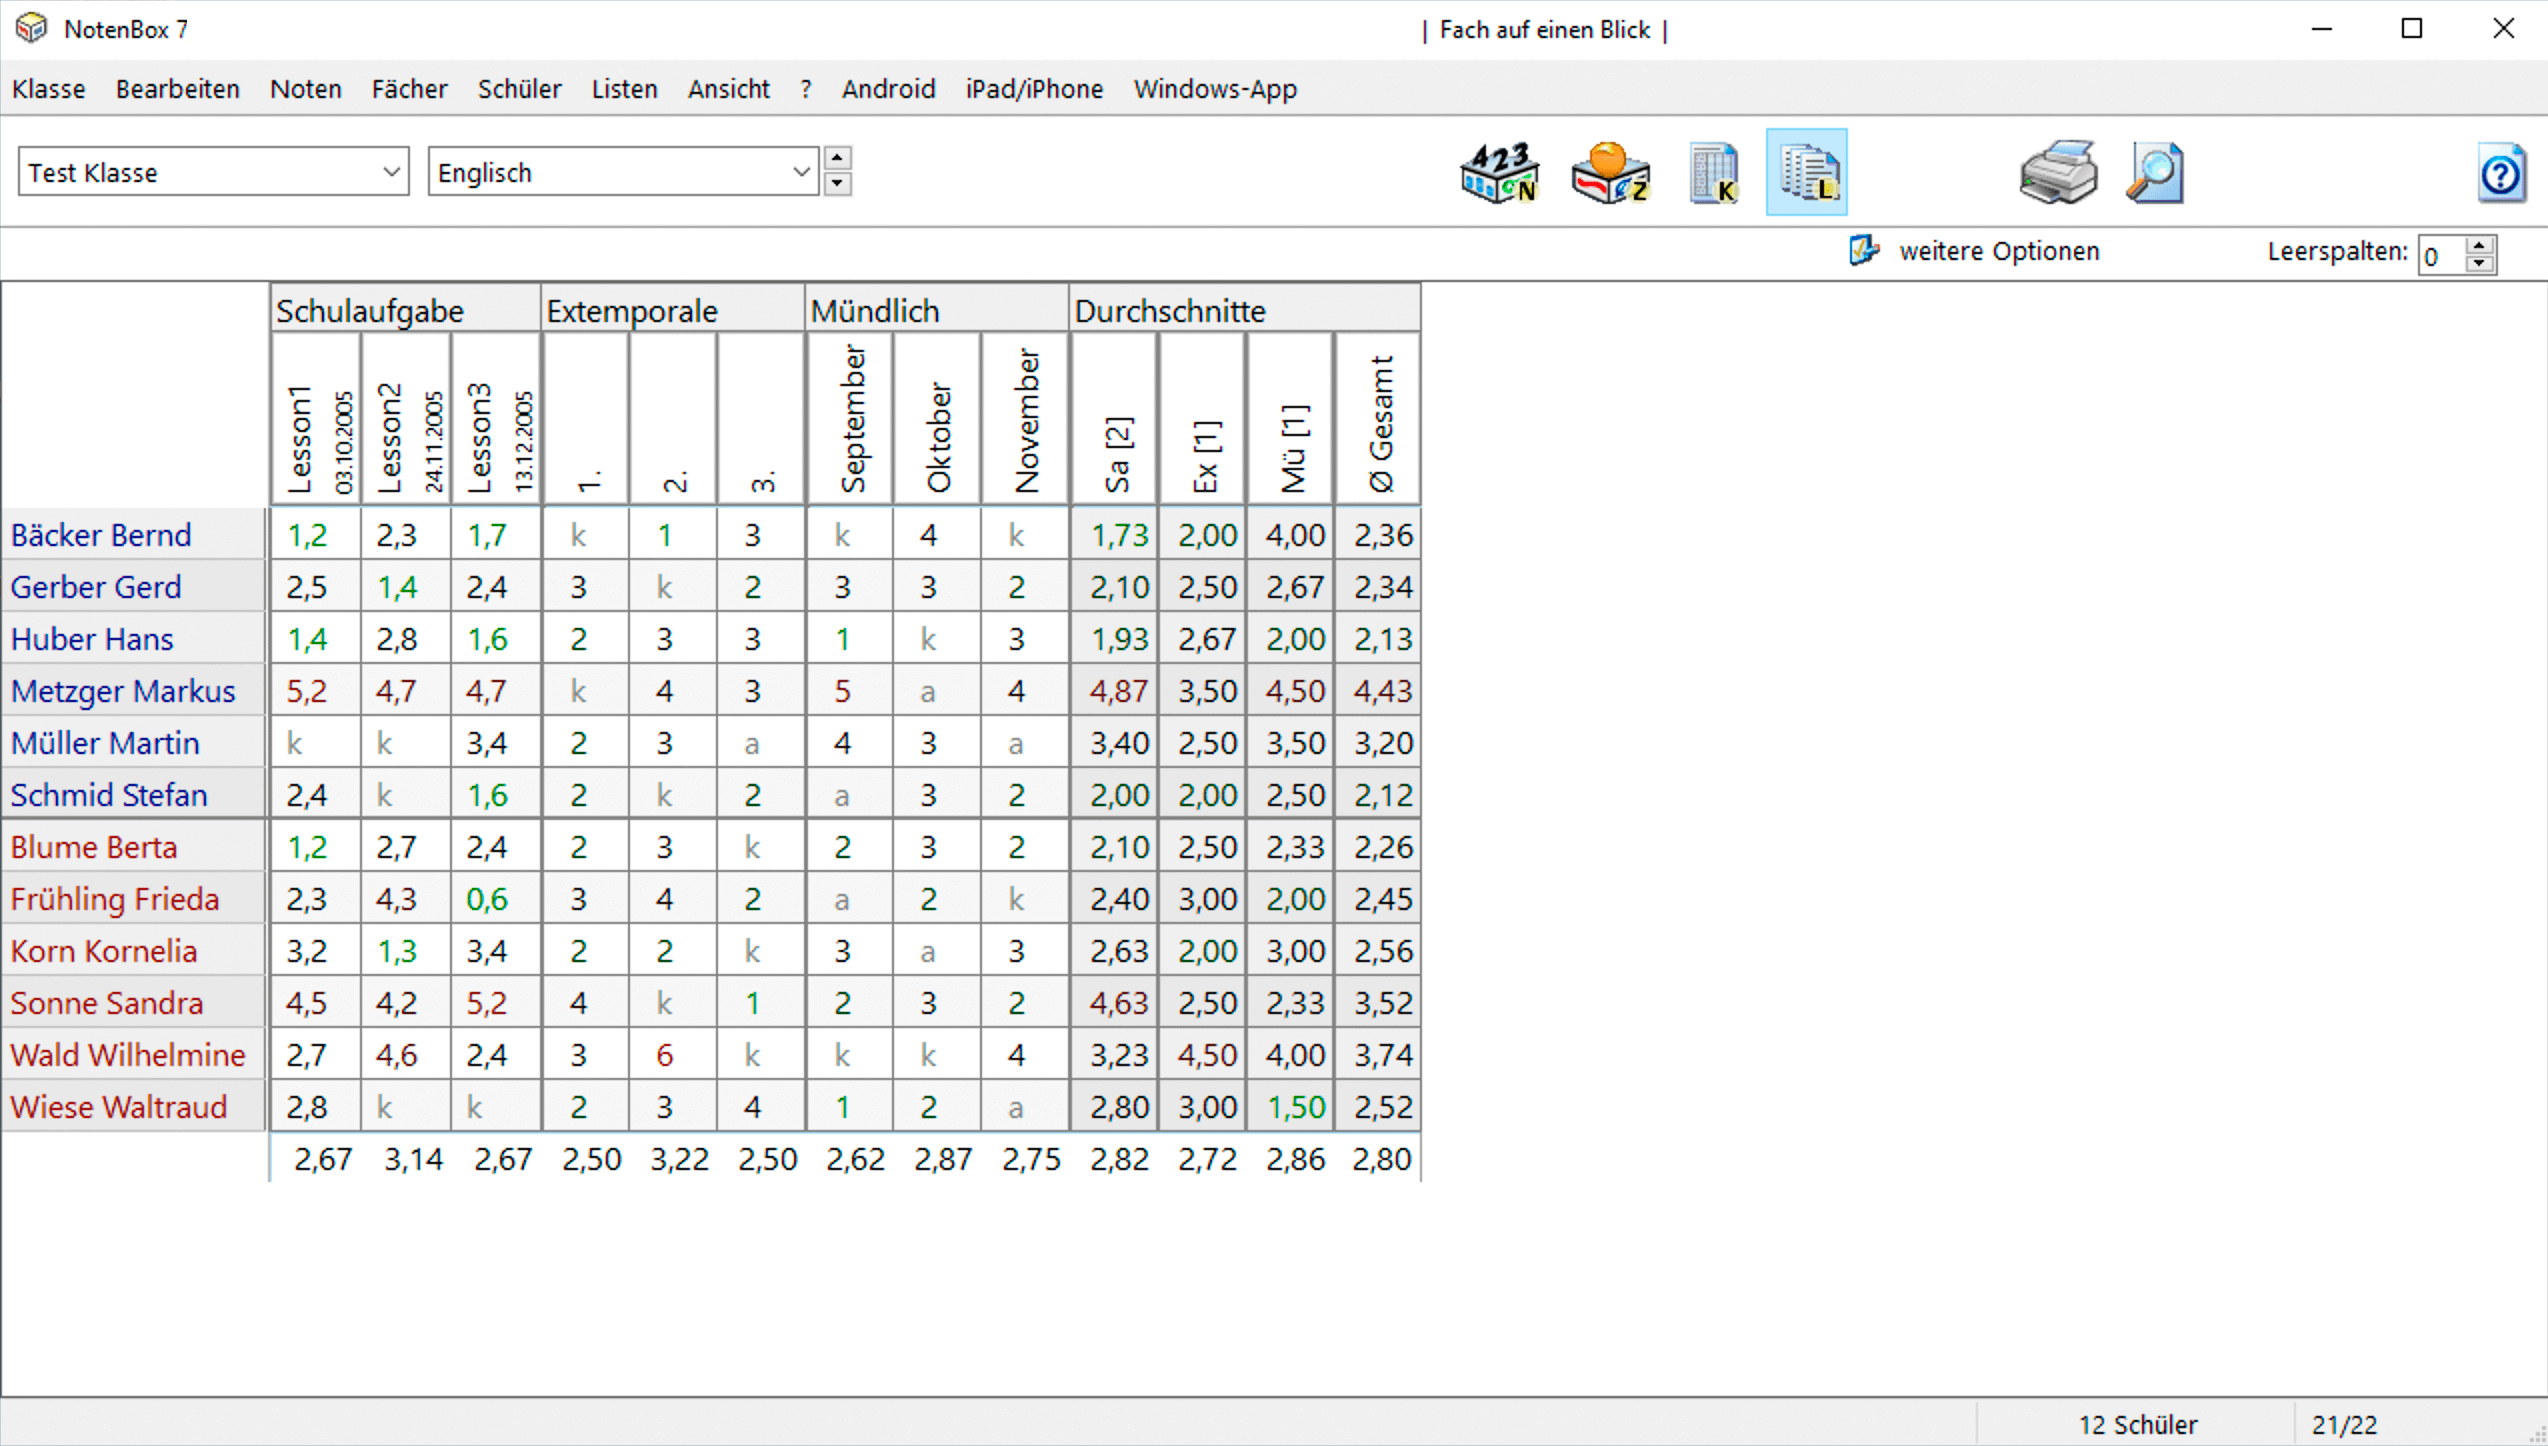Open the Noten menu
This screenshot has height=1446, width=2548.
(x=305, y=89)
